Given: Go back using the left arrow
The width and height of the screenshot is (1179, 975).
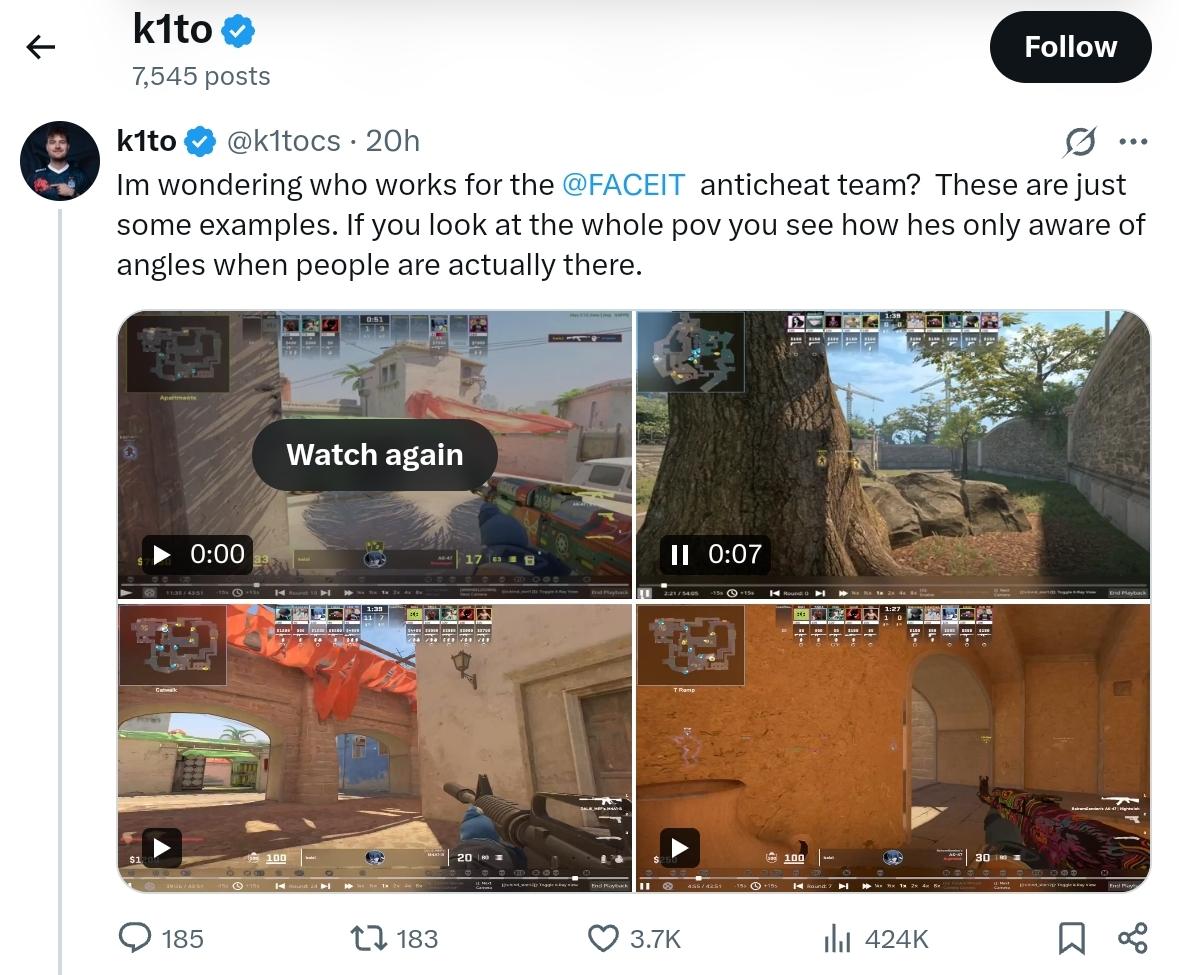Looking at the screenshot, I should pyautogui.click(x=41, y=47).
